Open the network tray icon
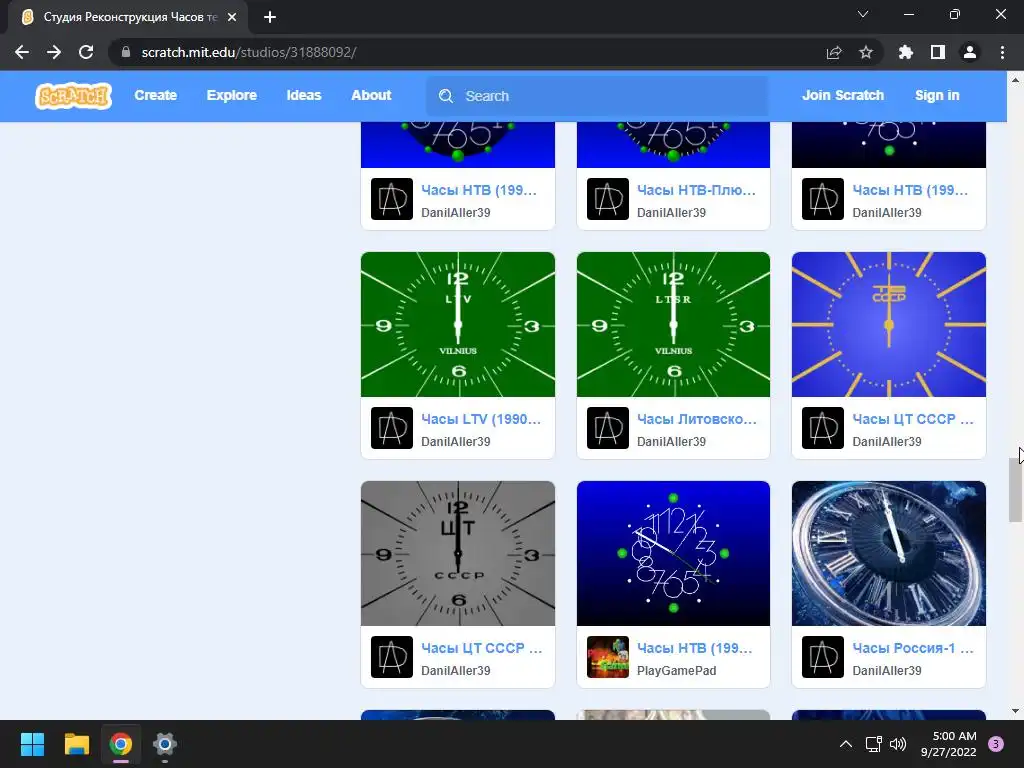The image size is (1024, 768). 873,744
